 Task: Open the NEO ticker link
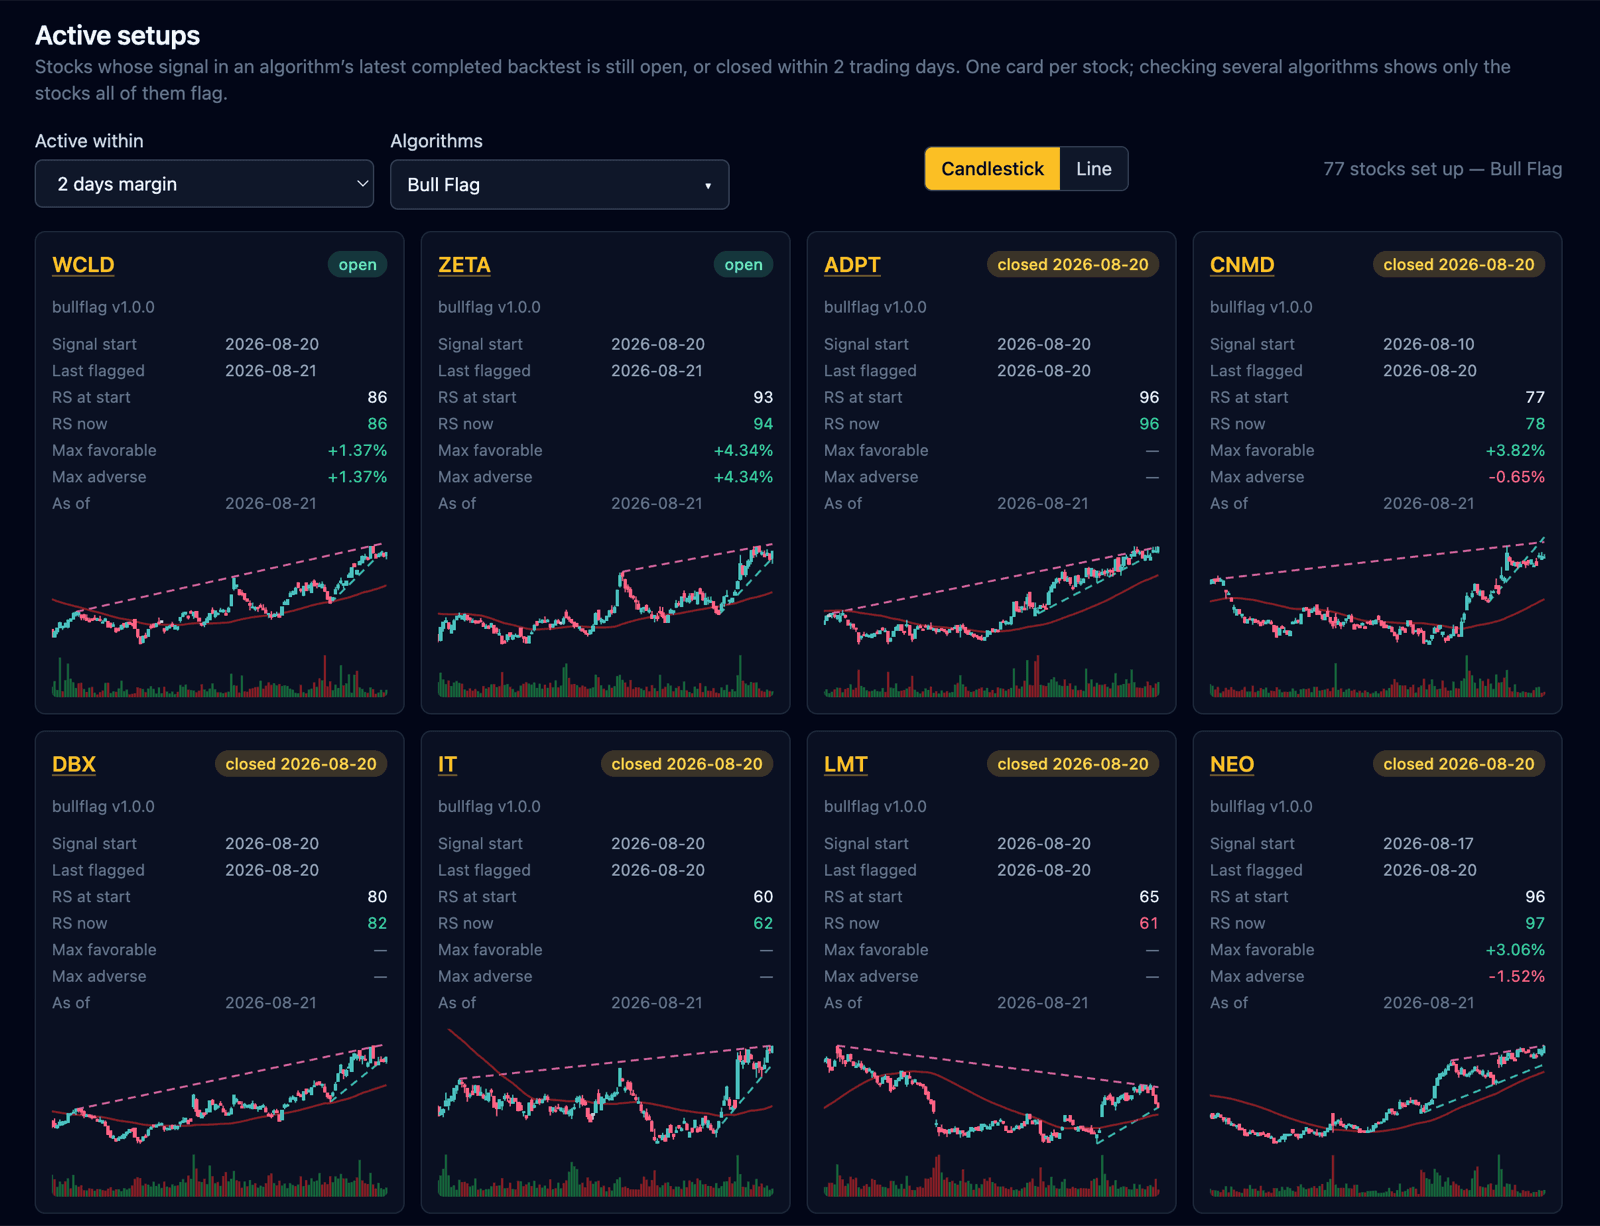[x=1232, y=764]
